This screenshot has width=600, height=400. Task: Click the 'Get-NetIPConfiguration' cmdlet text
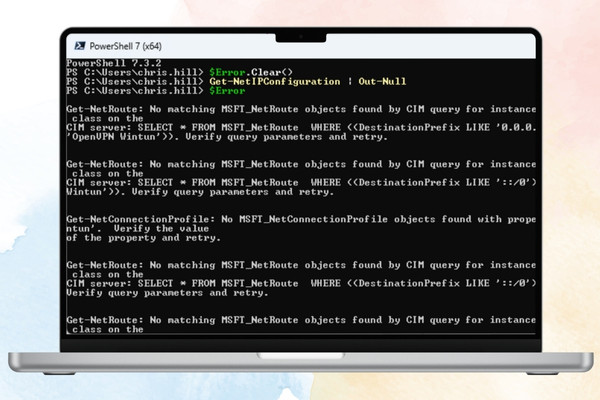[274, 82]
